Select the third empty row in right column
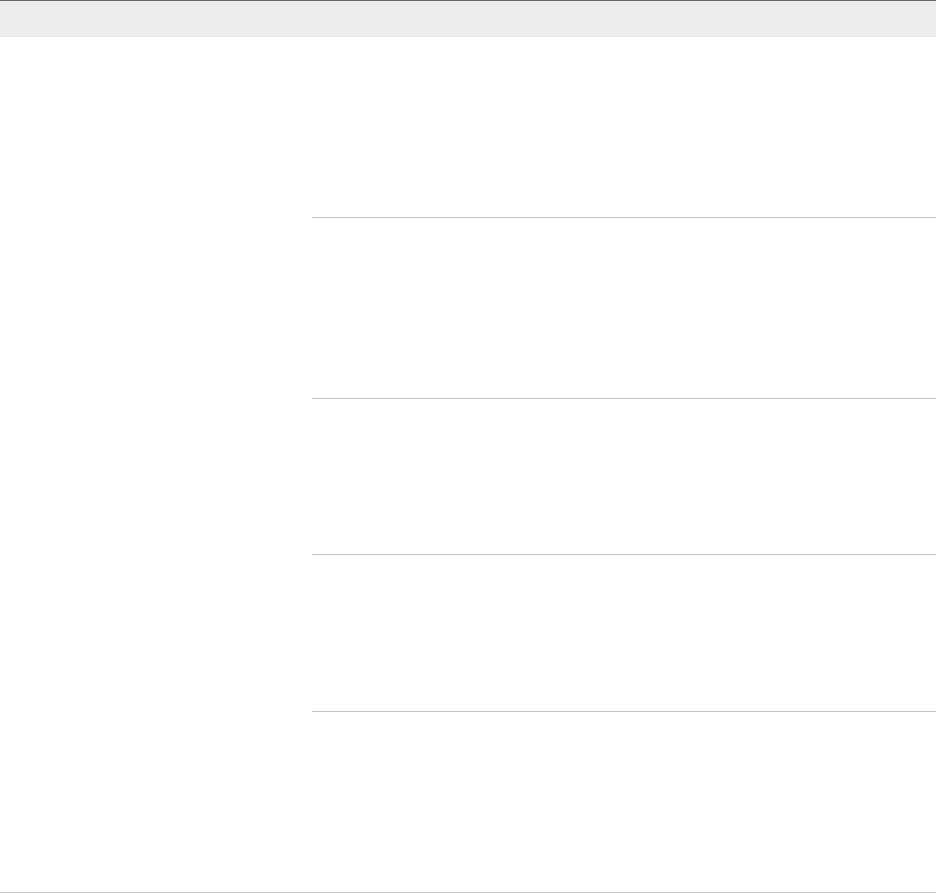This screenshot has height=893, width=936. click(x=623, y=476)
